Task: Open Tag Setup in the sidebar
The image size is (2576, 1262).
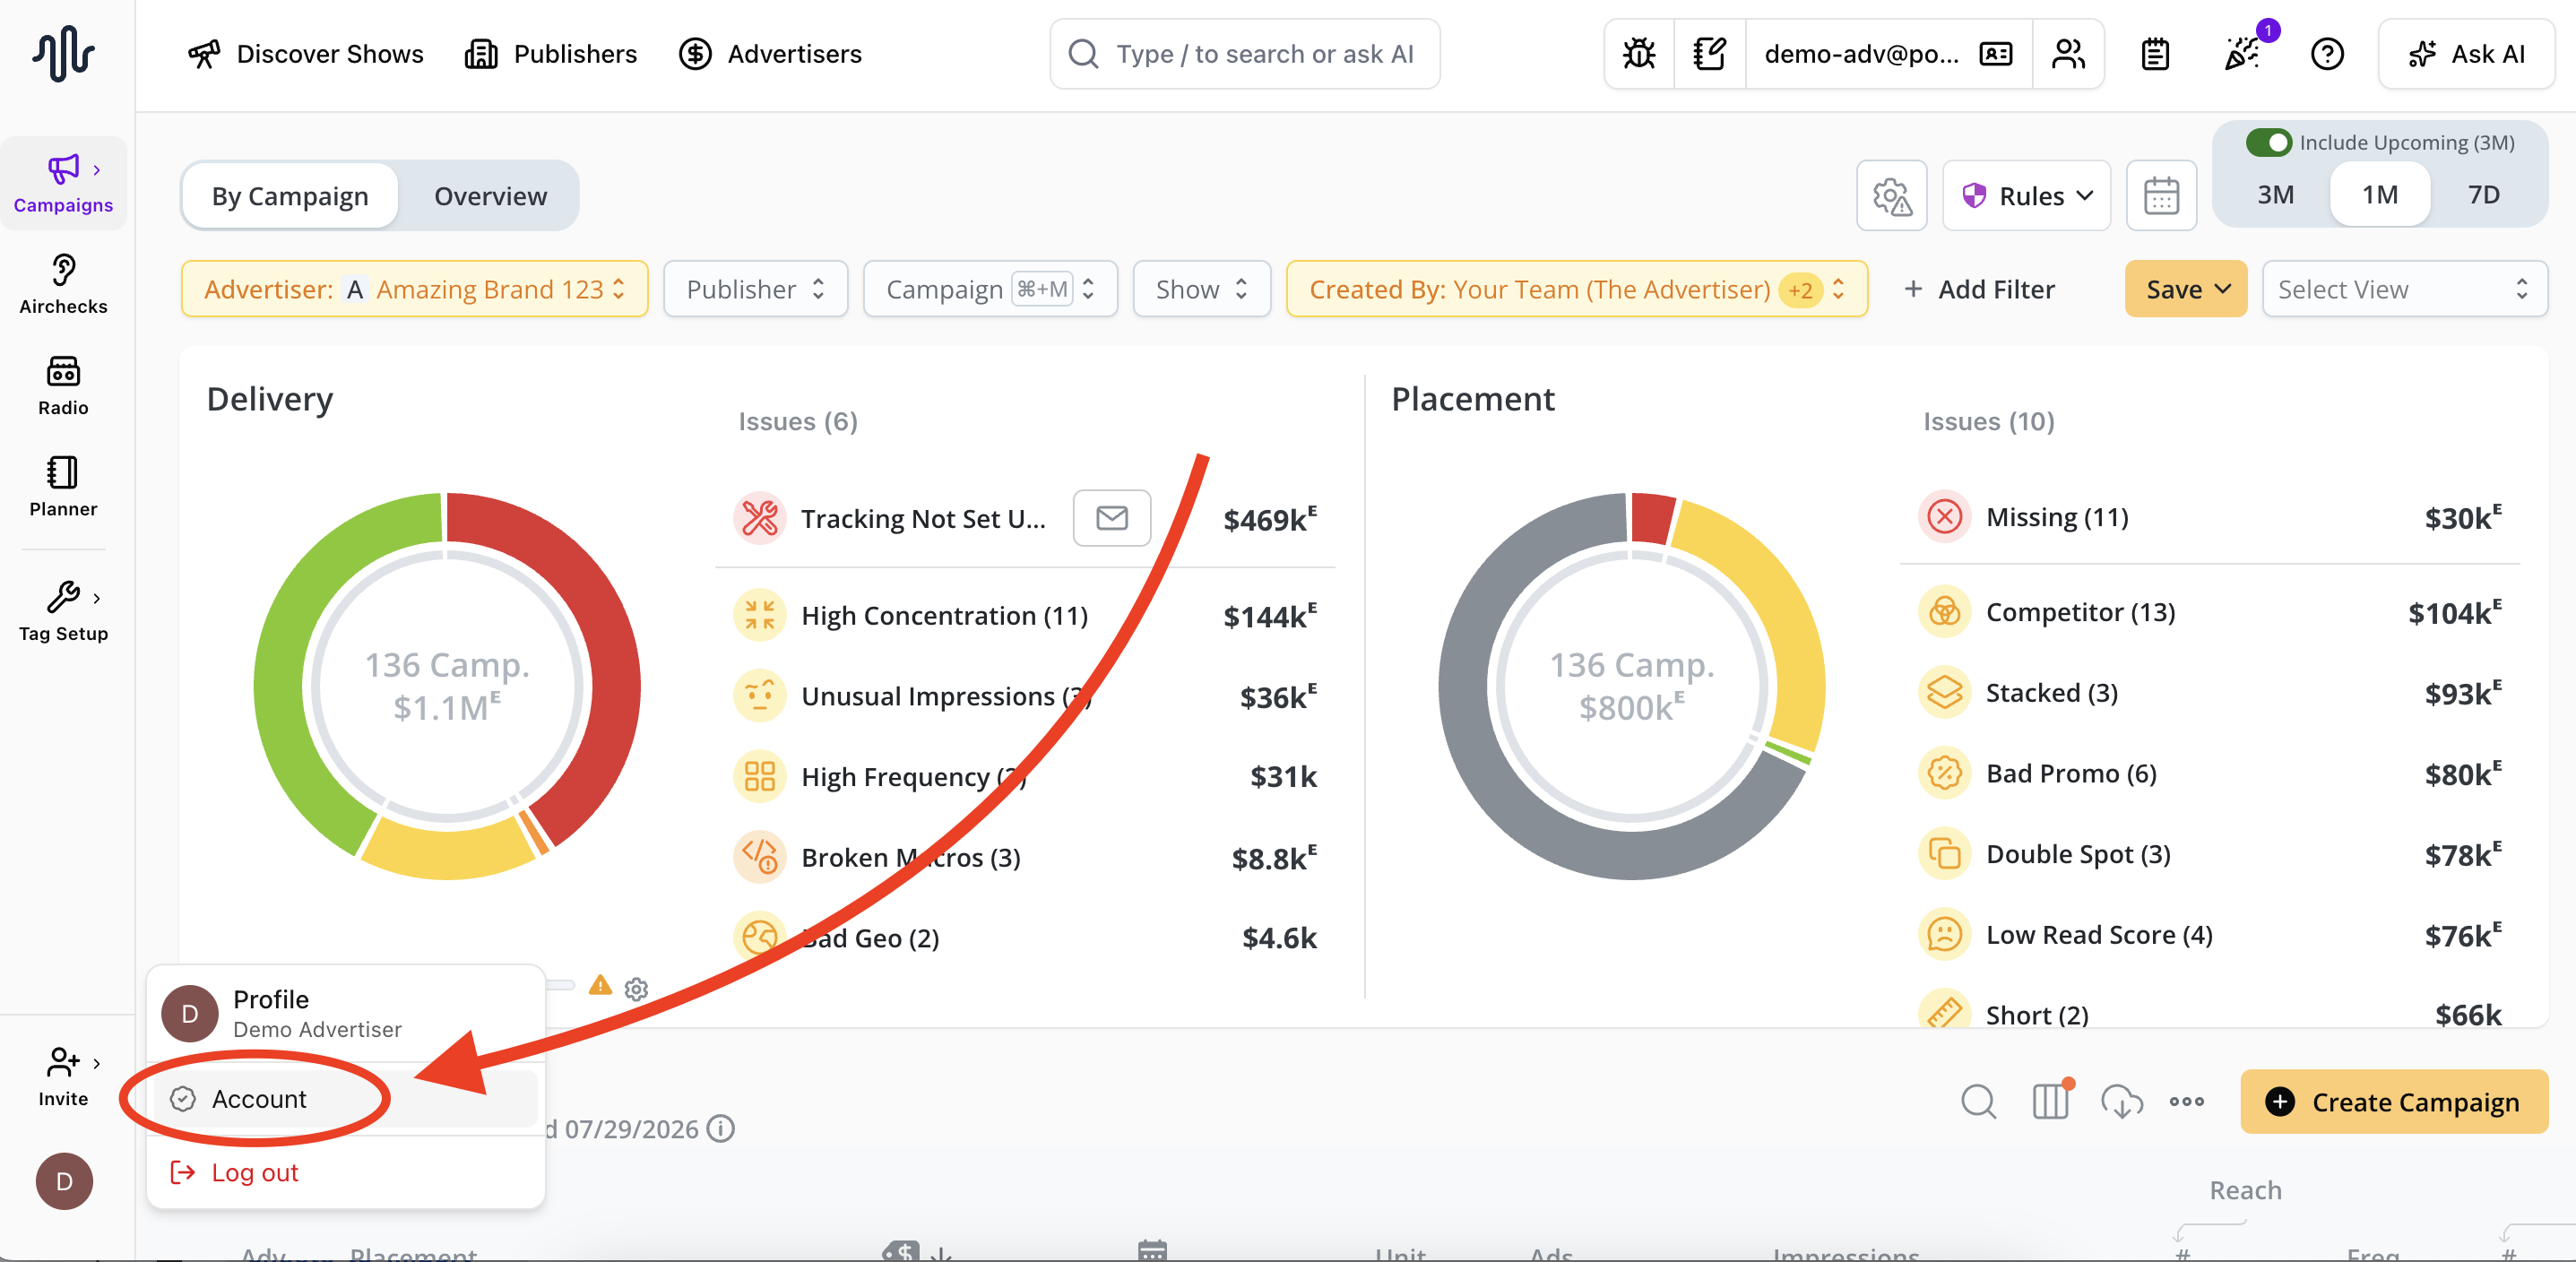Action: tap(63, 611)
